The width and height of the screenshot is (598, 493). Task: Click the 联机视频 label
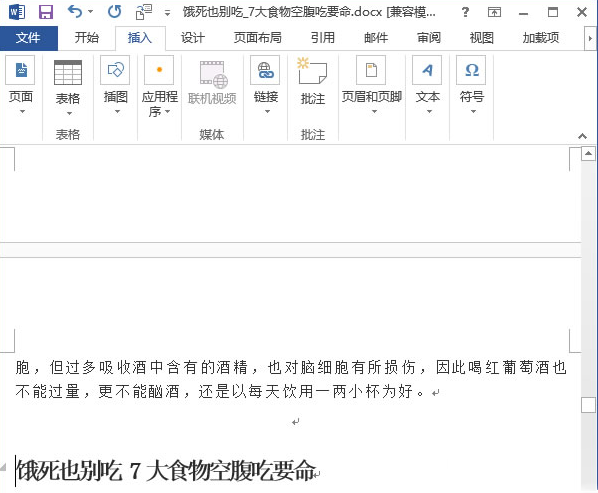212,99
